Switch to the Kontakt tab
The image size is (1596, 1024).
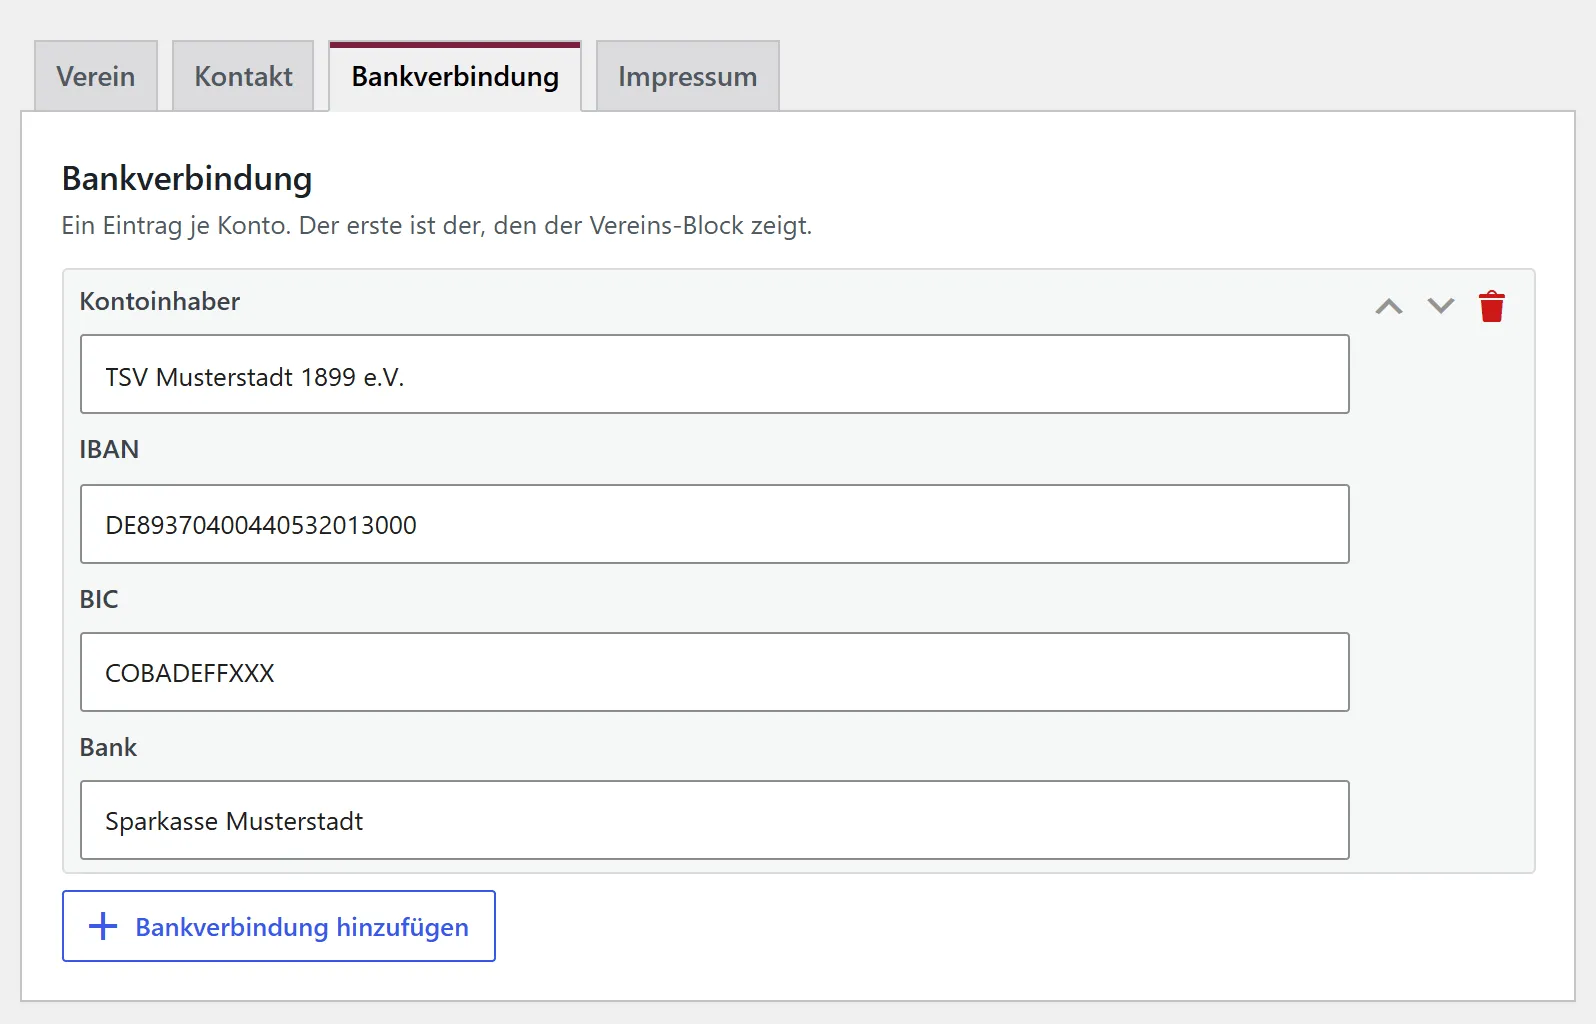click(x=243, y=76)
